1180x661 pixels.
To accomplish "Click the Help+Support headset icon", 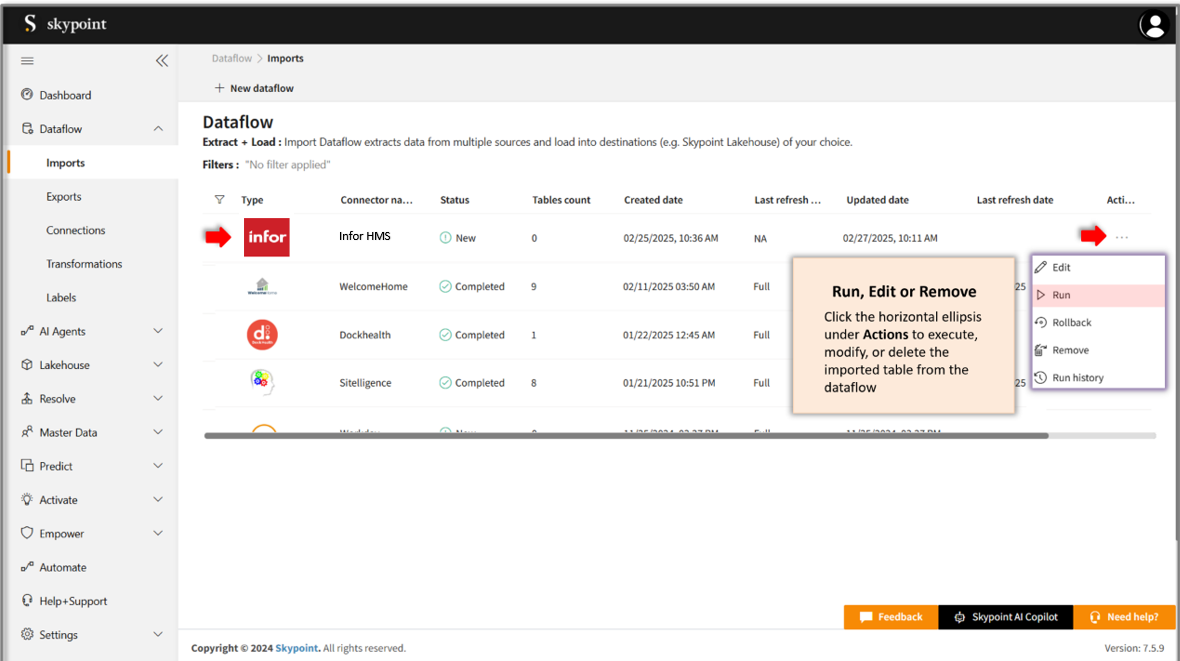I will [27, 600].
